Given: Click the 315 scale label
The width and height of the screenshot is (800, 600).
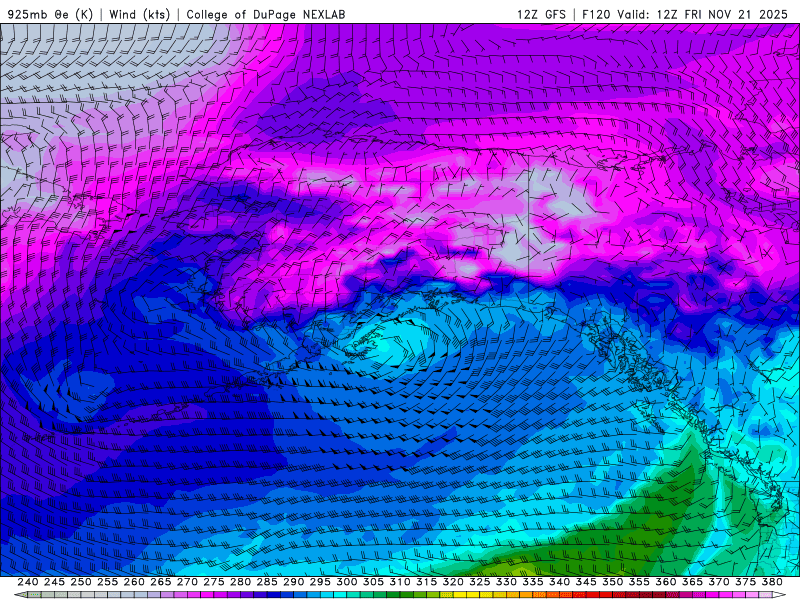Looking at the screenshot, I should (x=426, y=582).
